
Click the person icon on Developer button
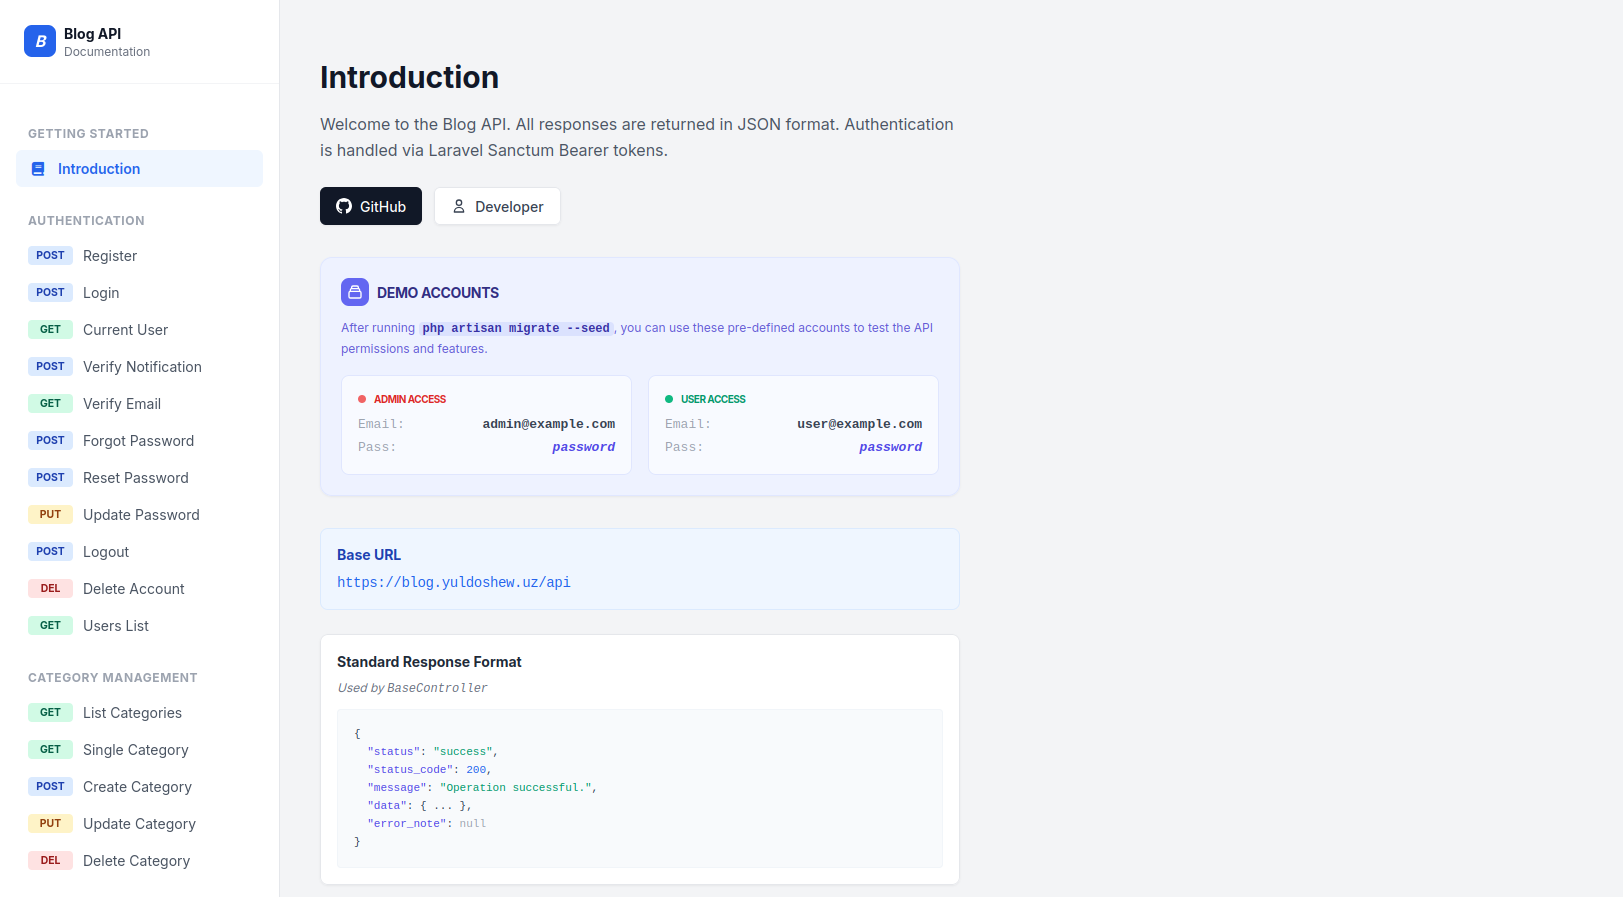(459, 206)
